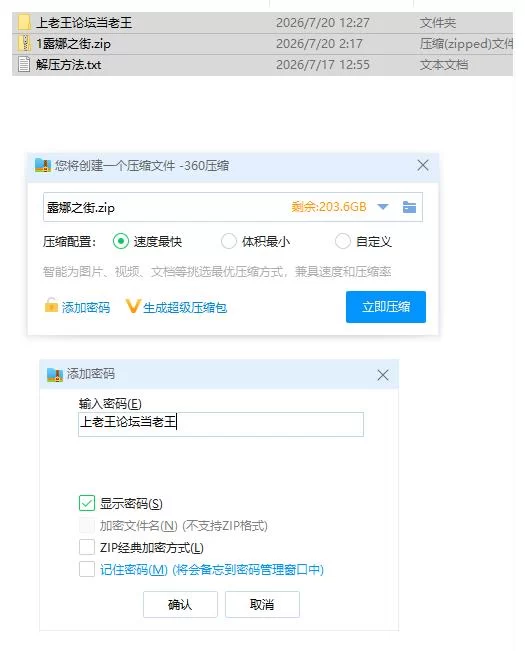Click the 360压缩 logo in the compress dialog title

pos(43,165)
